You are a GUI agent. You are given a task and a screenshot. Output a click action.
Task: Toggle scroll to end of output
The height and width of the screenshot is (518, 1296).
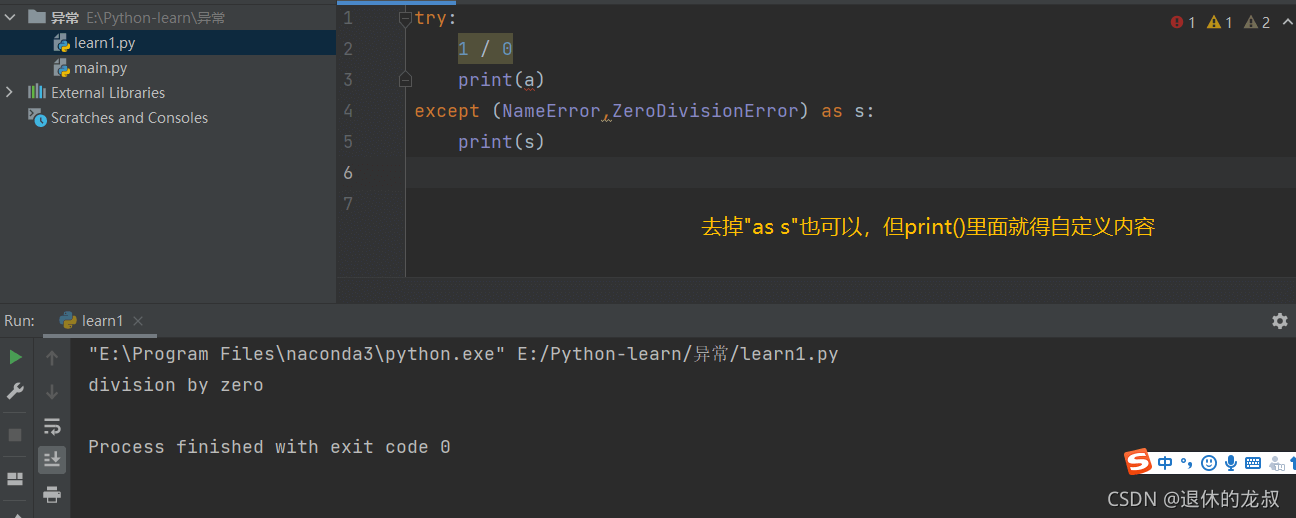[x=52, y=459]
